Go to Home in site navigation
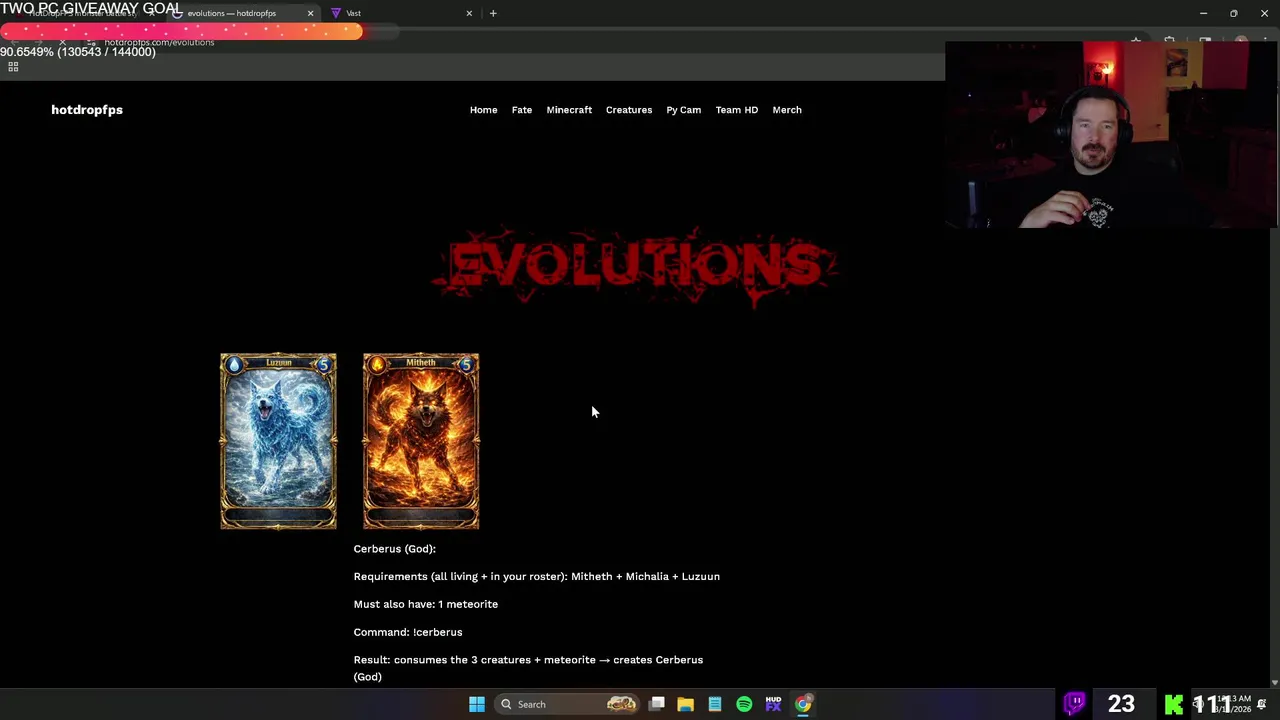The height and width of the screenshot is (720, 1280). 483,110
